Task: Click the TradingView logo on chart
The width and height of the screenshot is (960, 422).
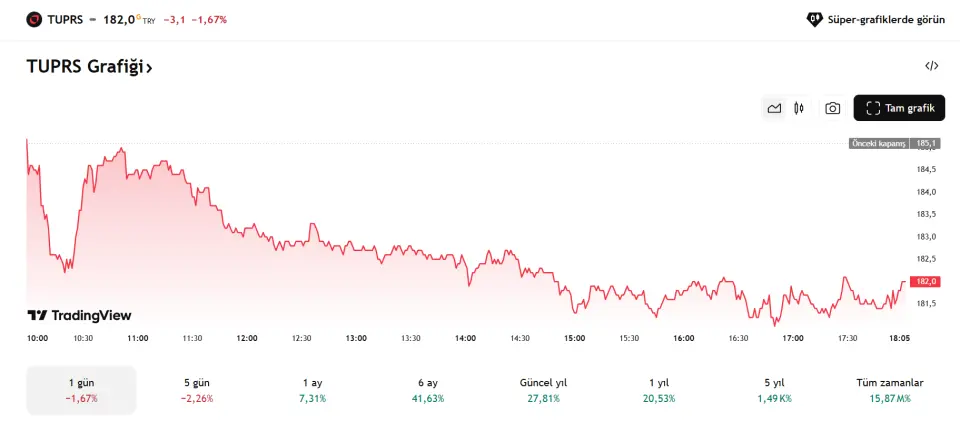Action: point(79,315)
